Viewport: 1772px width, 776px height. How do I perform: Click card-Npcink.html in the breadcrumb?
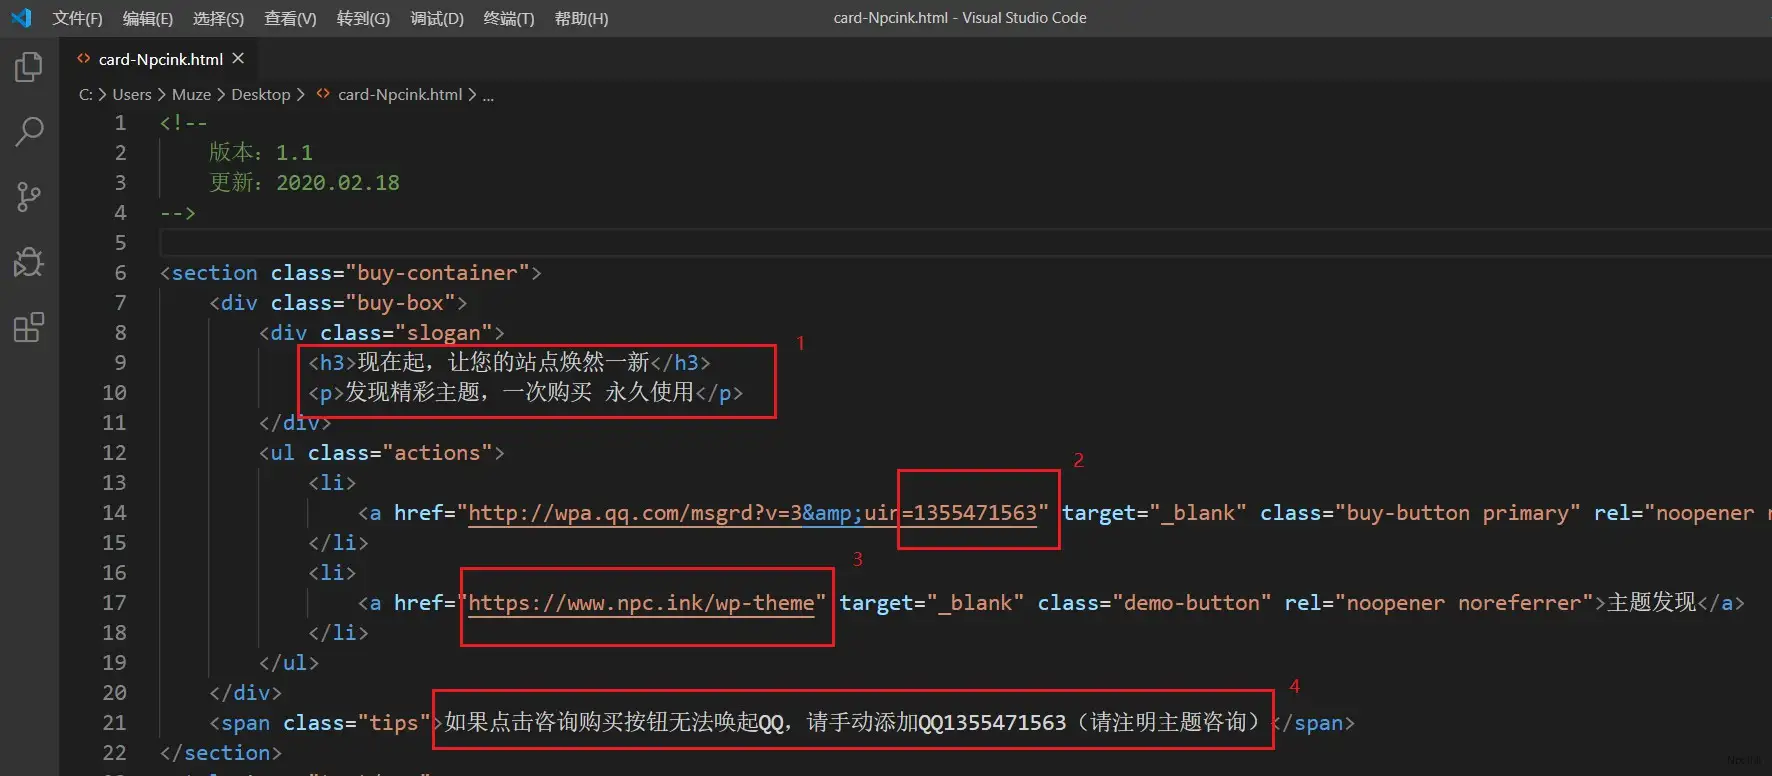pos(400,94)
